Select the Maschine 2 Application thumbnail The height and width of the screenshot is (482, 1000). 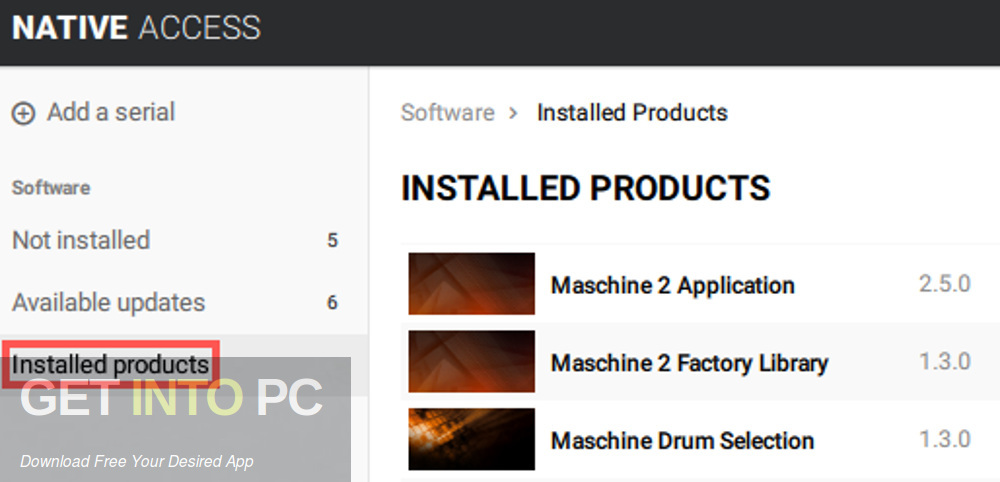[471, 284]
